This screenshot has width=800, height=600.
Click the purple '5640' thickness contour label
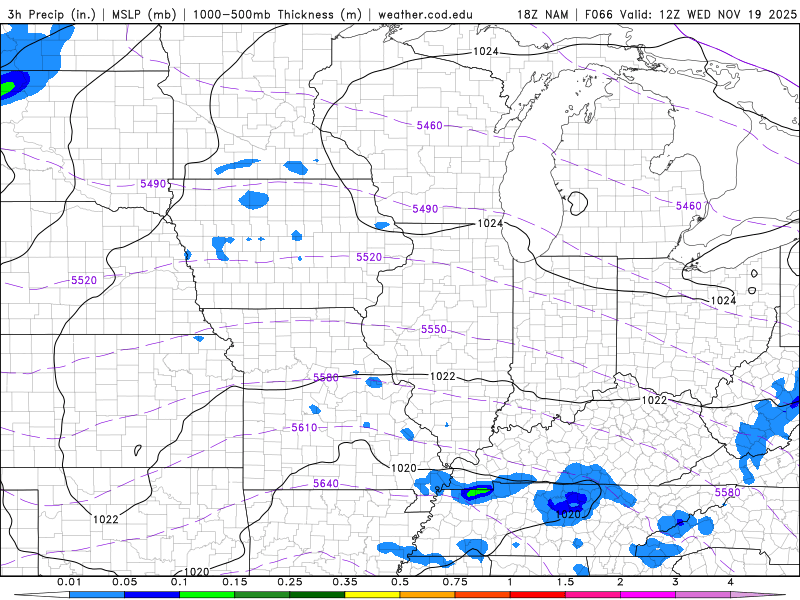pyautogui.click(x=326, y=483)
